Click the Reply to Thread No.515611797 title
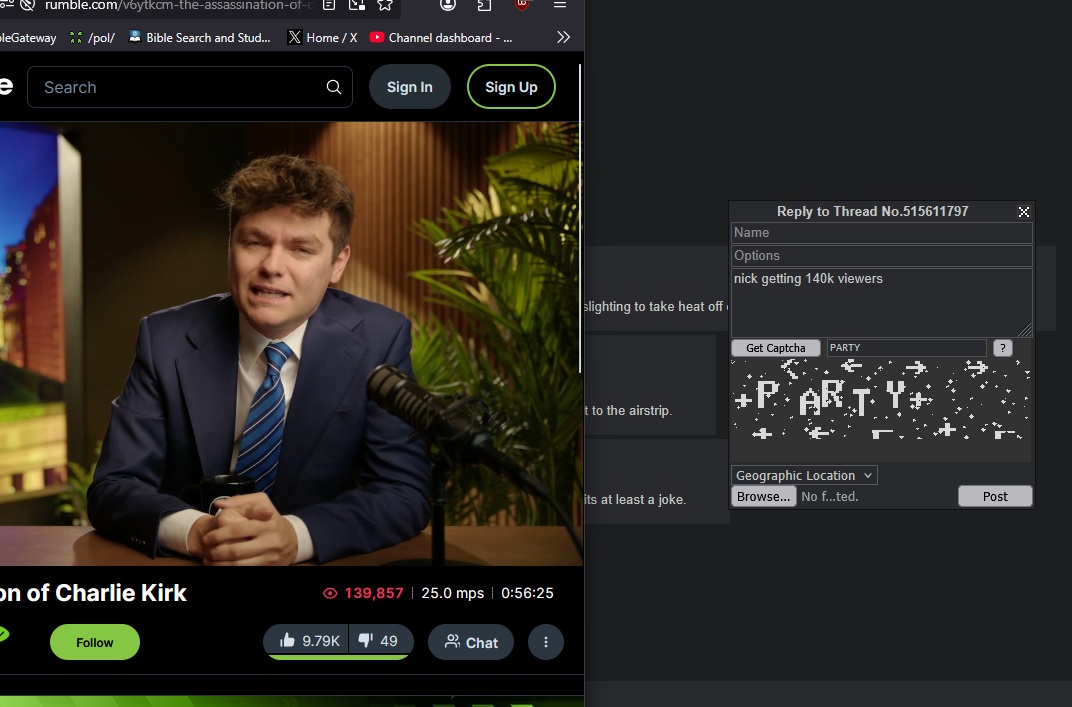This screenshot has width=1072, height=707. pos(872,211)
